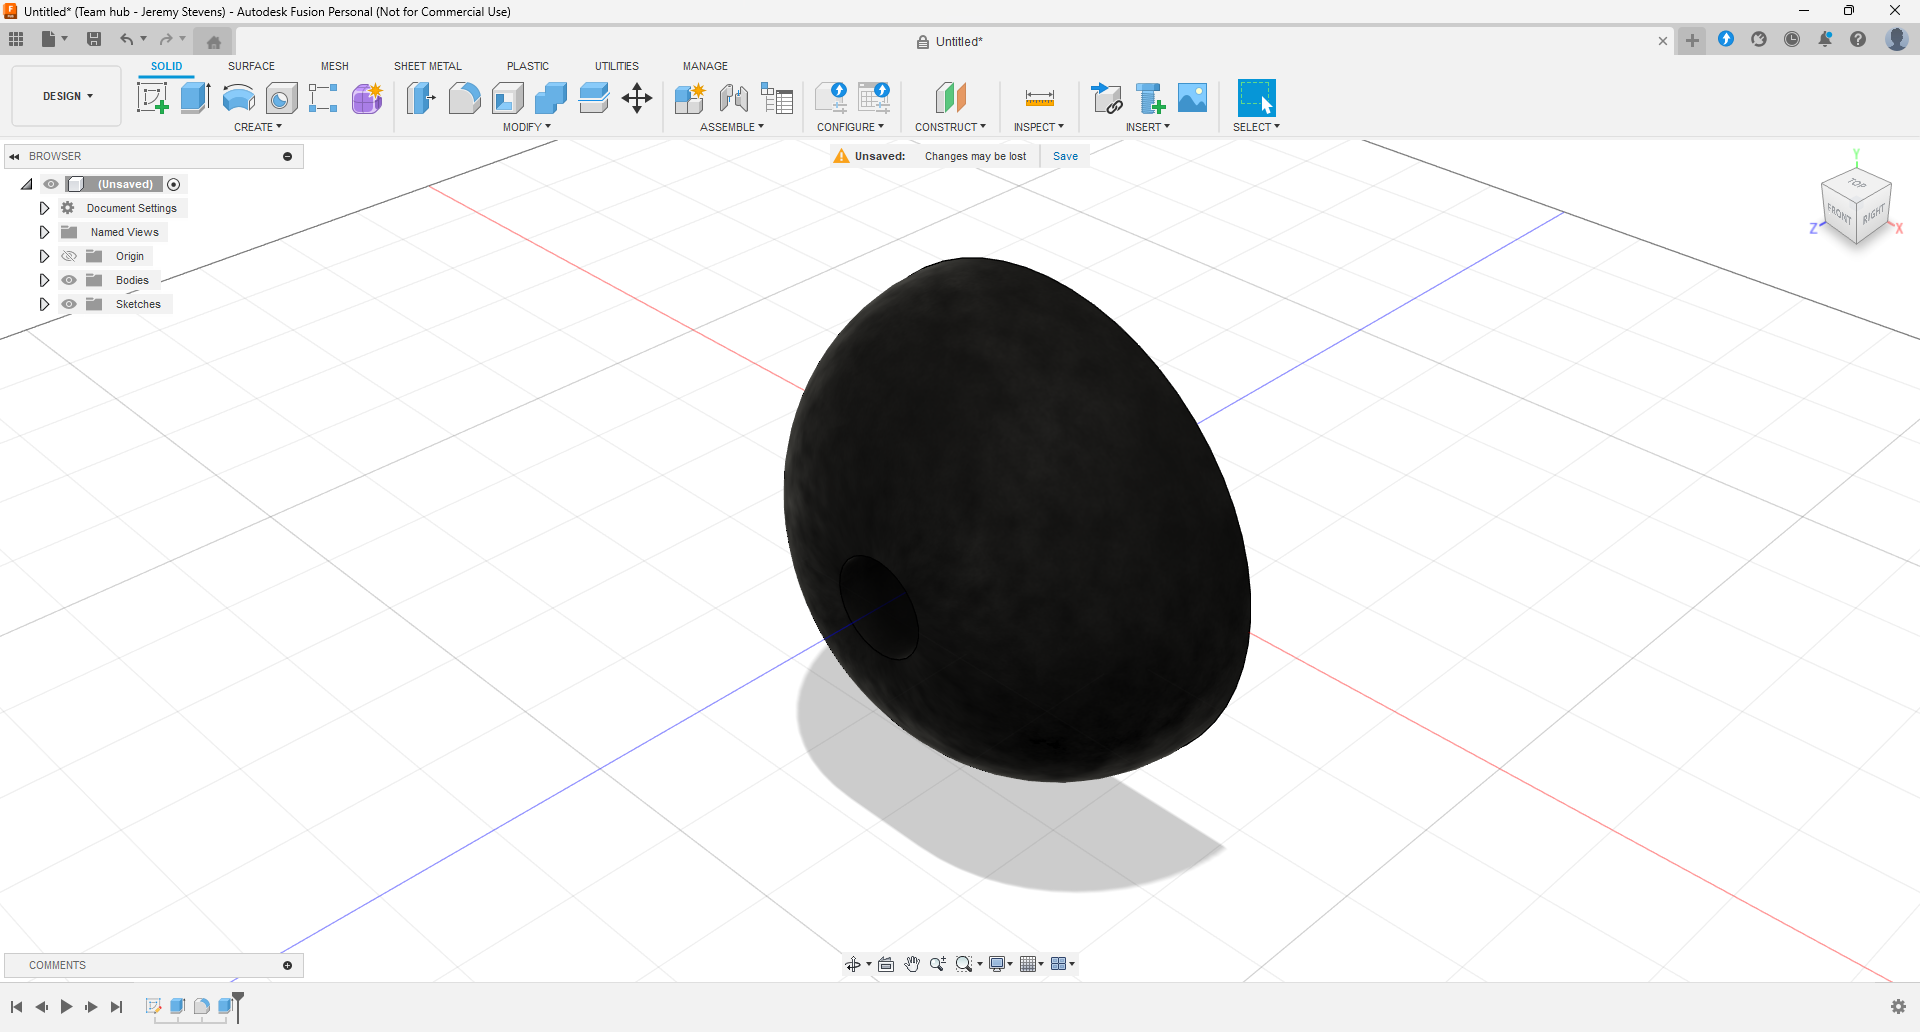This screenshot has height=1032, width=1920.
Task: Switch to the SHEET METAL tab
Action: 428,66
